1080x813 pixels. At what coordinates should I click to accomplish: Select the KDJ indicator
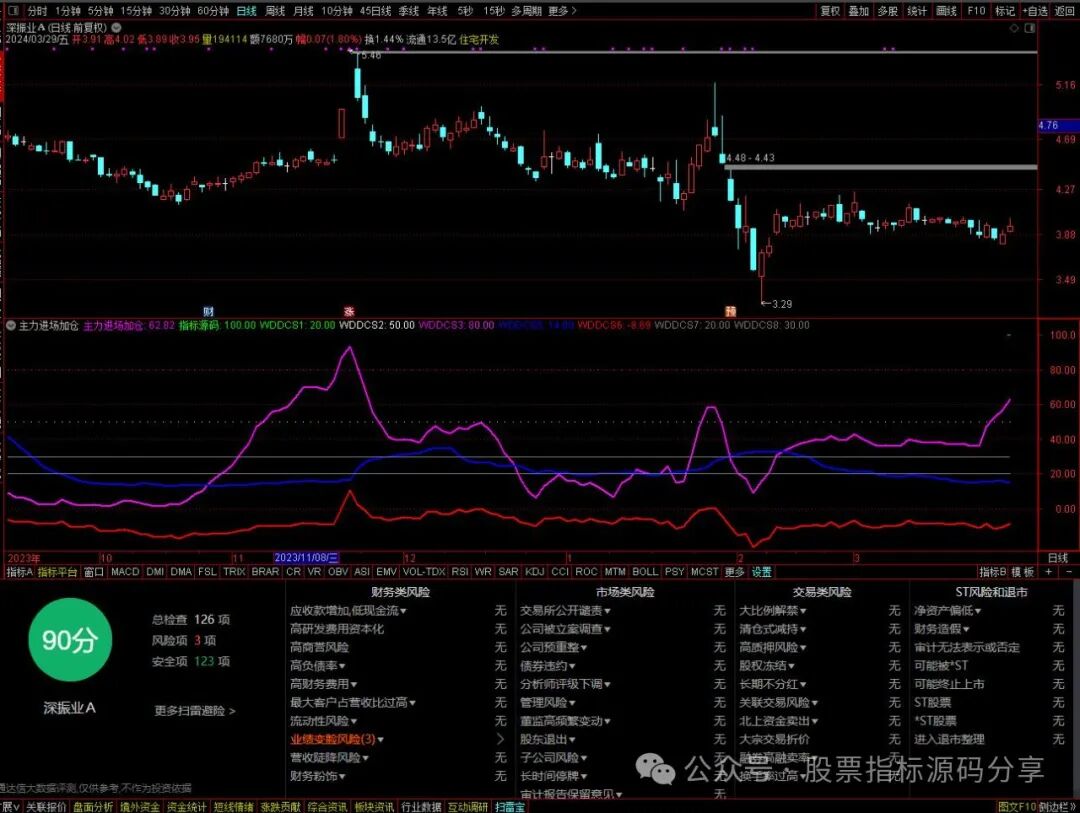[x=534, y=572]
